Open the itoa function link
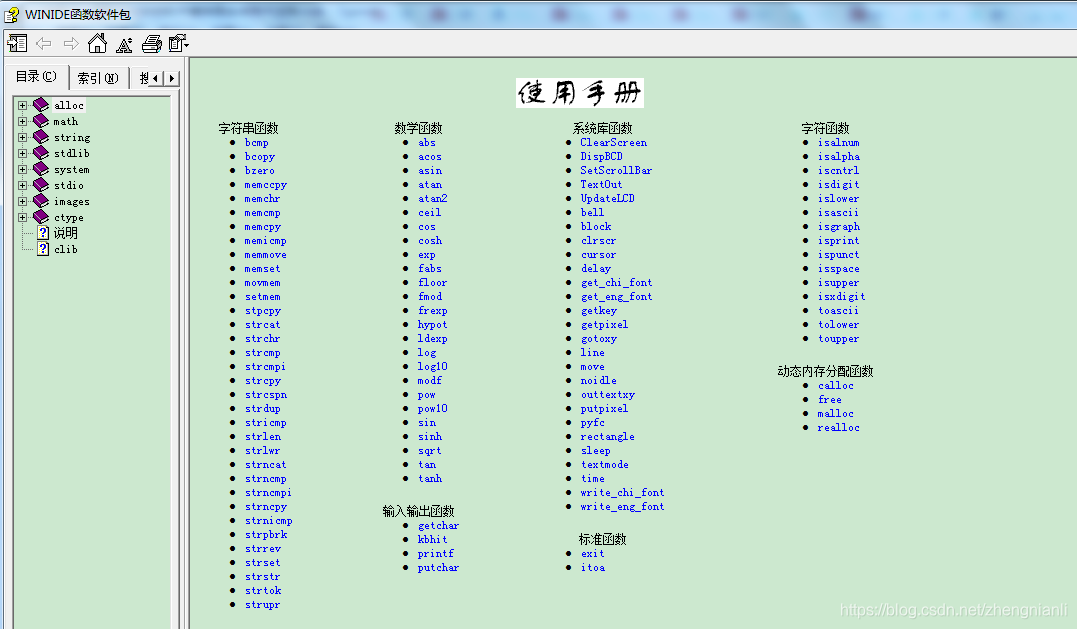1077x629 pixels. (x=593, y=568)
